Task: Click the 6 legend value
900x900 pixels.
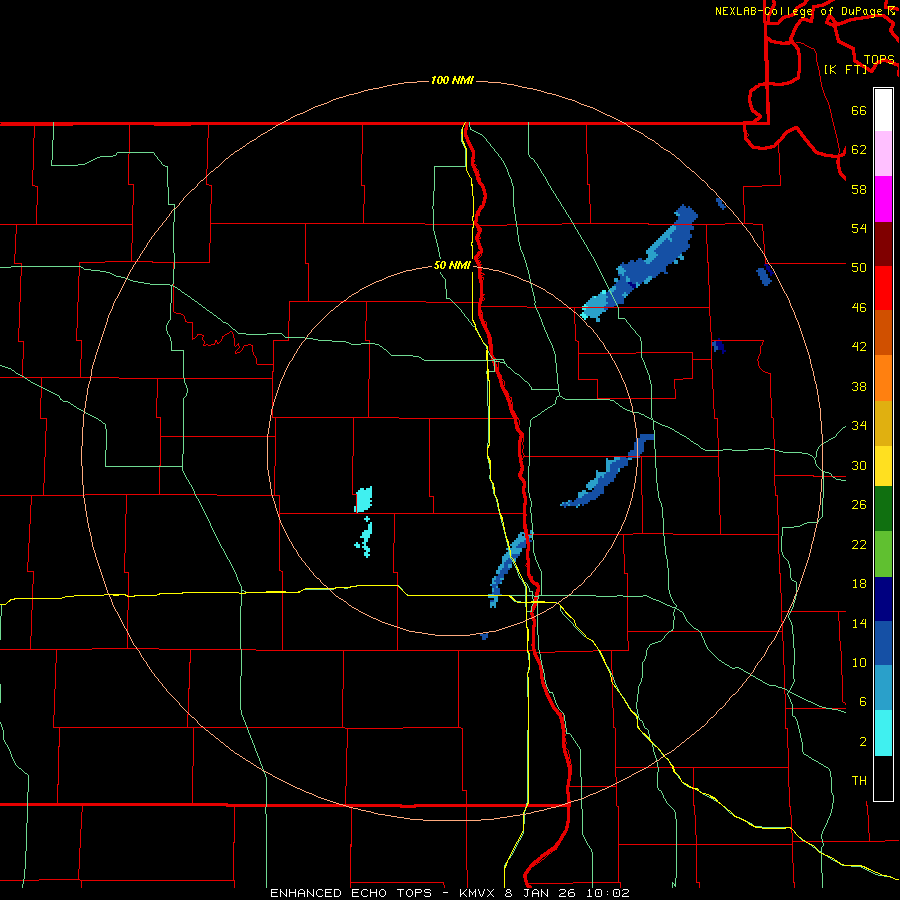Action: pyautogui.click(x=862, y=702)
